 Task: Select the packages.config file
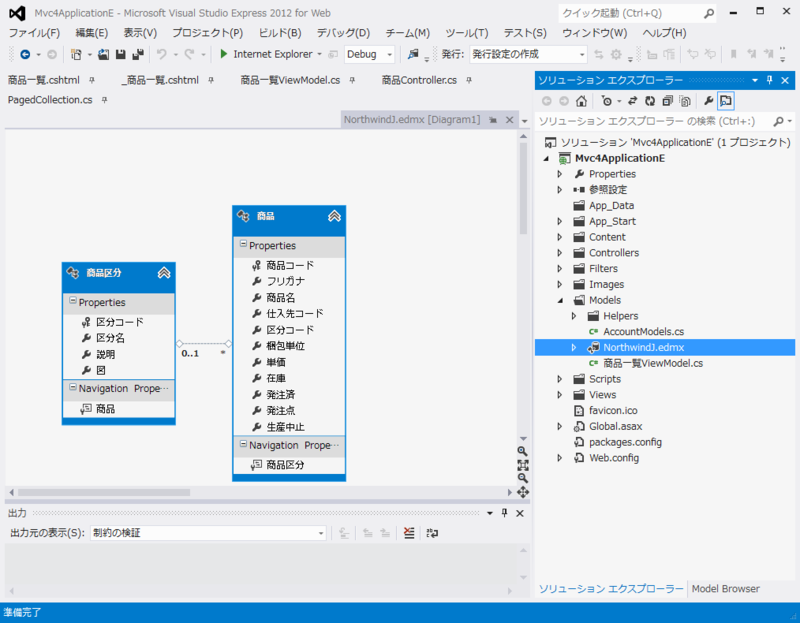click(x=625, y=442)
